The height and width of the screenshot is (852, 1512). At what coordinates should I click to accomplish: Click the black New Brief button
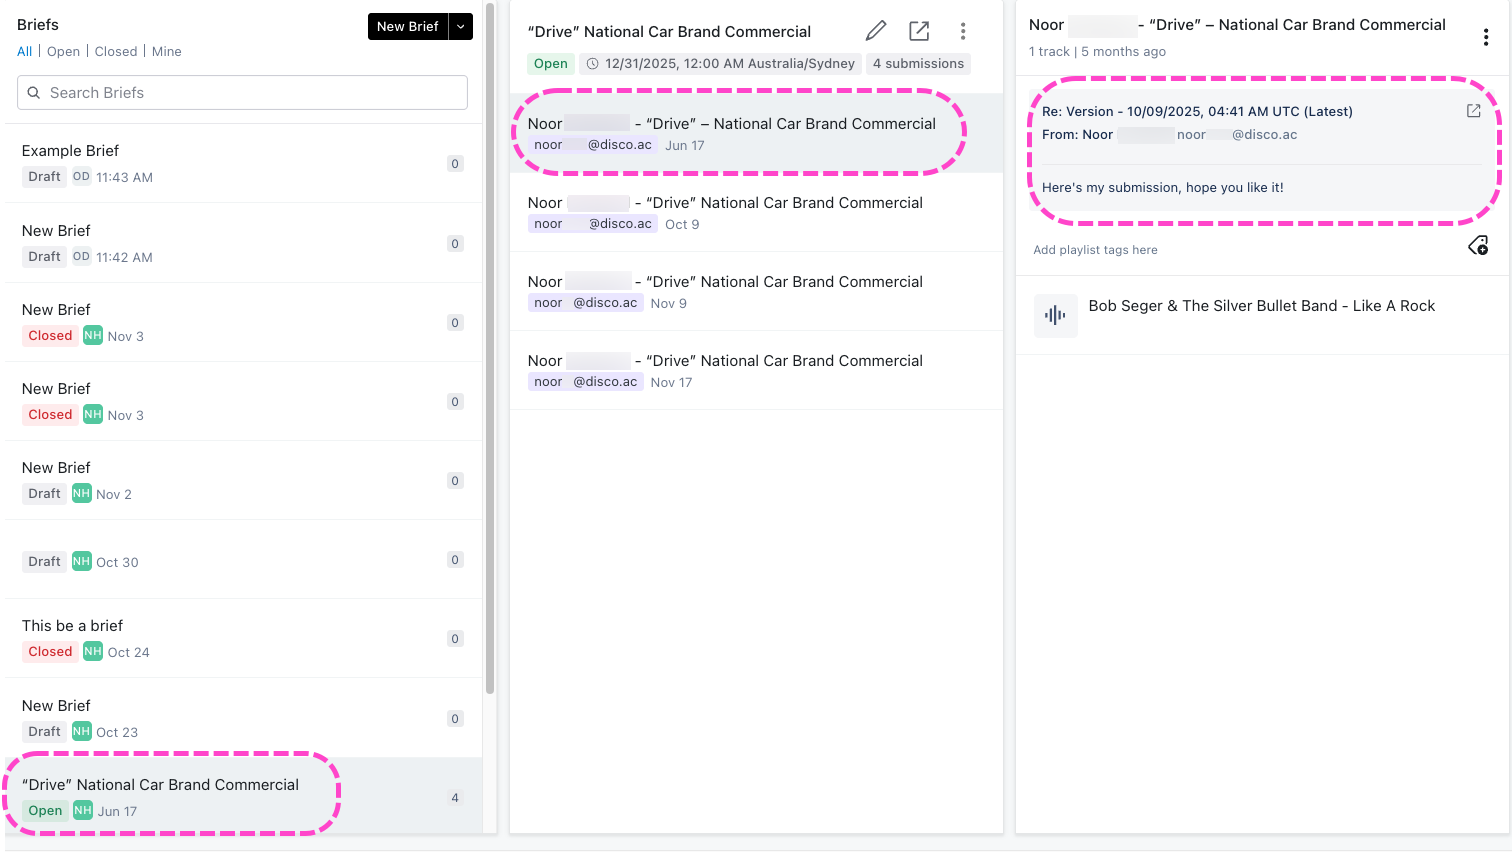(x=408, y=27)
